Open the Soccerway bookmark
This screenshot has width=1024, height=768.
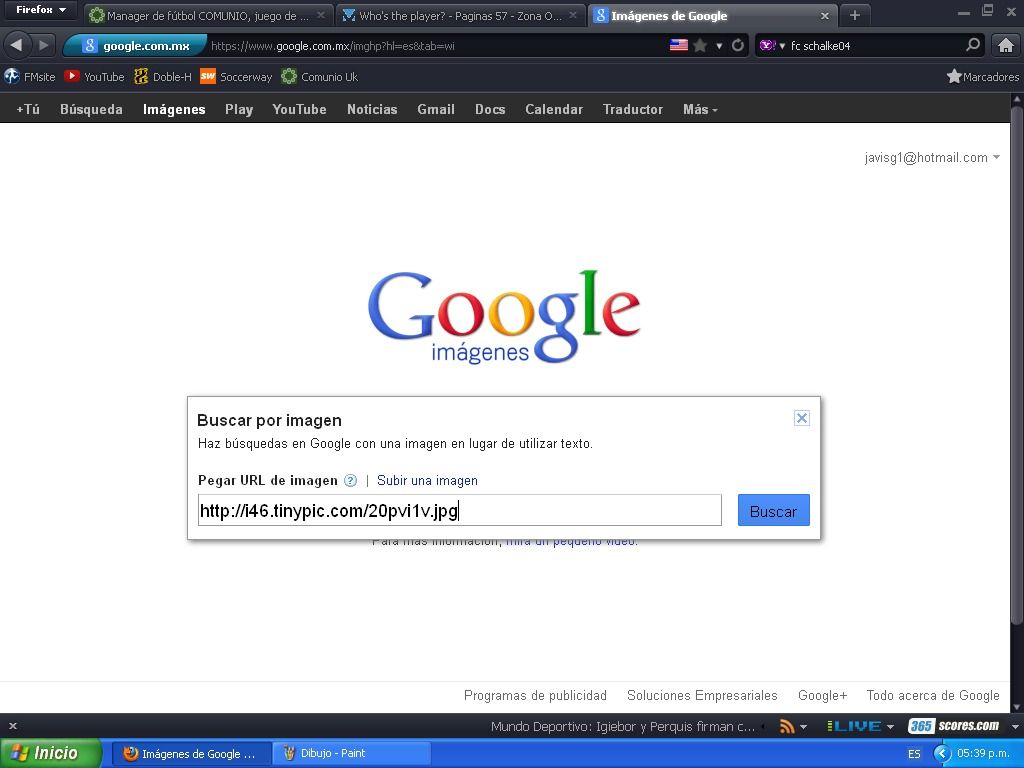236,77
